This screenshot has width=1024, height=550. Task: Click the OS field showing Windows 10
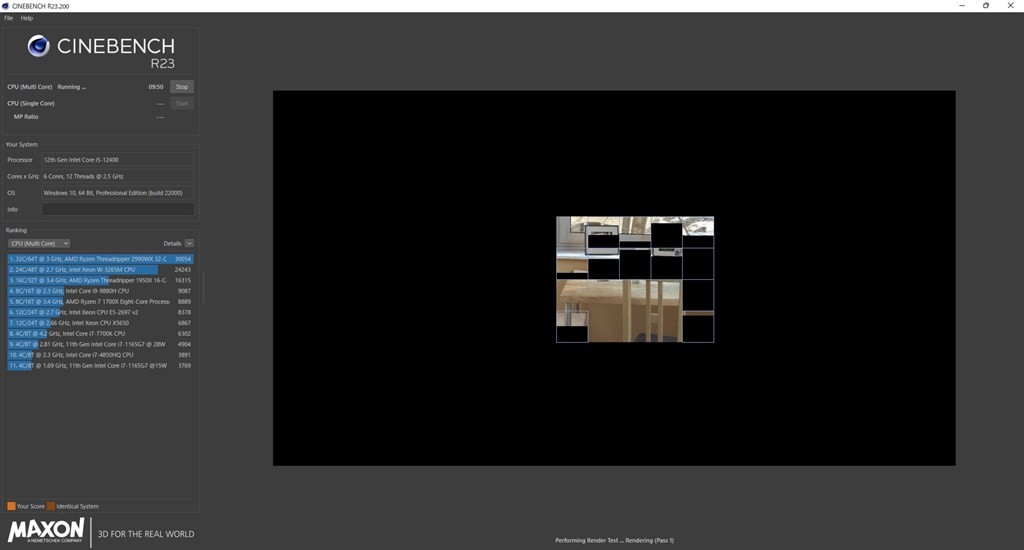tap(118, 193)
